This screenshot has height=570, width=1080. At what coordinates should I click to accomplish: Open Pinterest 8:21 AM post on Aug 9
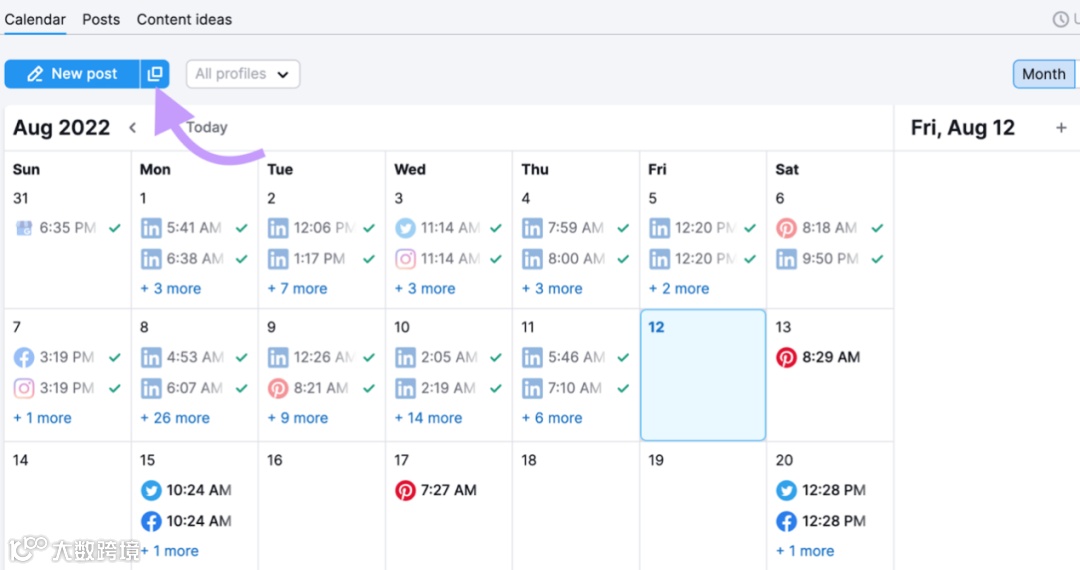322,388
